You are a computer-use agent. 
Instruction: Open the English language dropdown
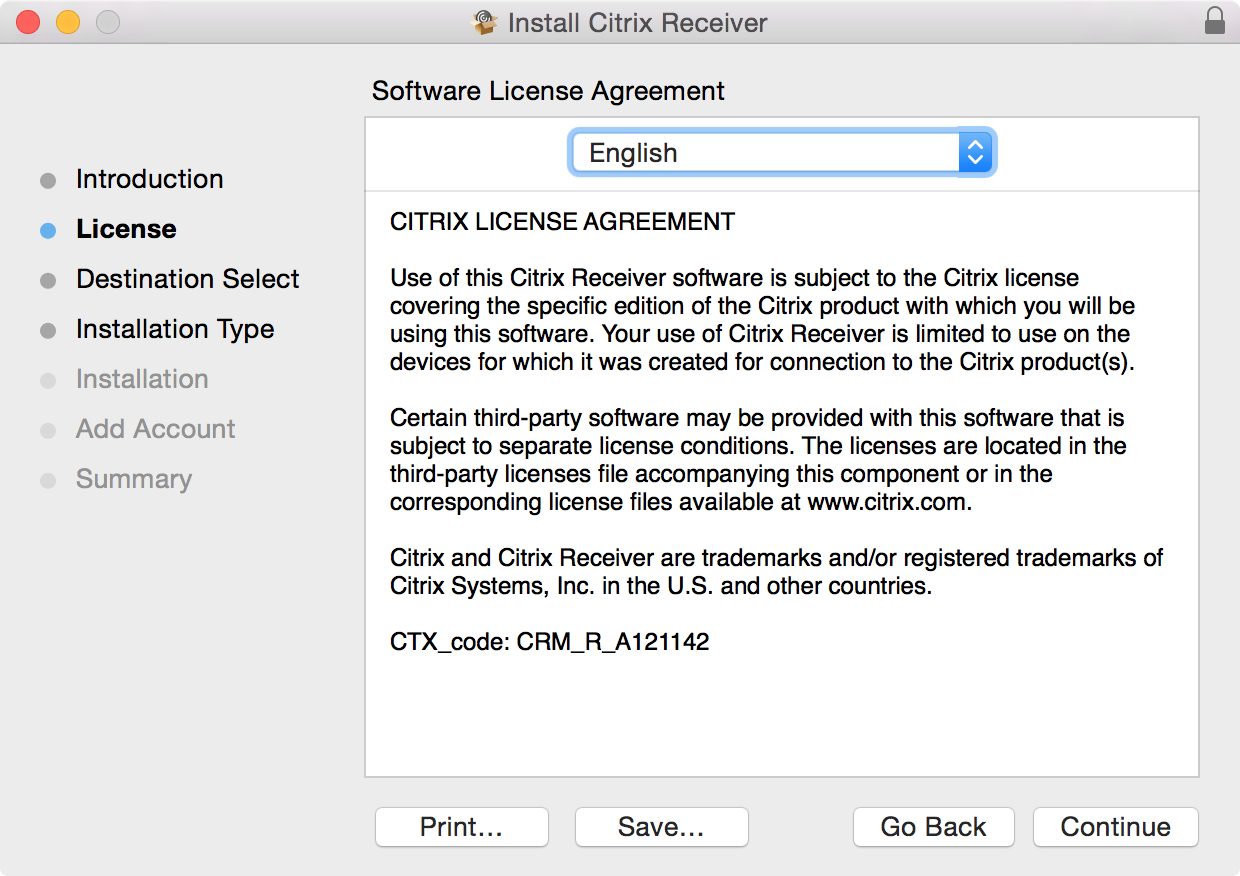(782, 153)
